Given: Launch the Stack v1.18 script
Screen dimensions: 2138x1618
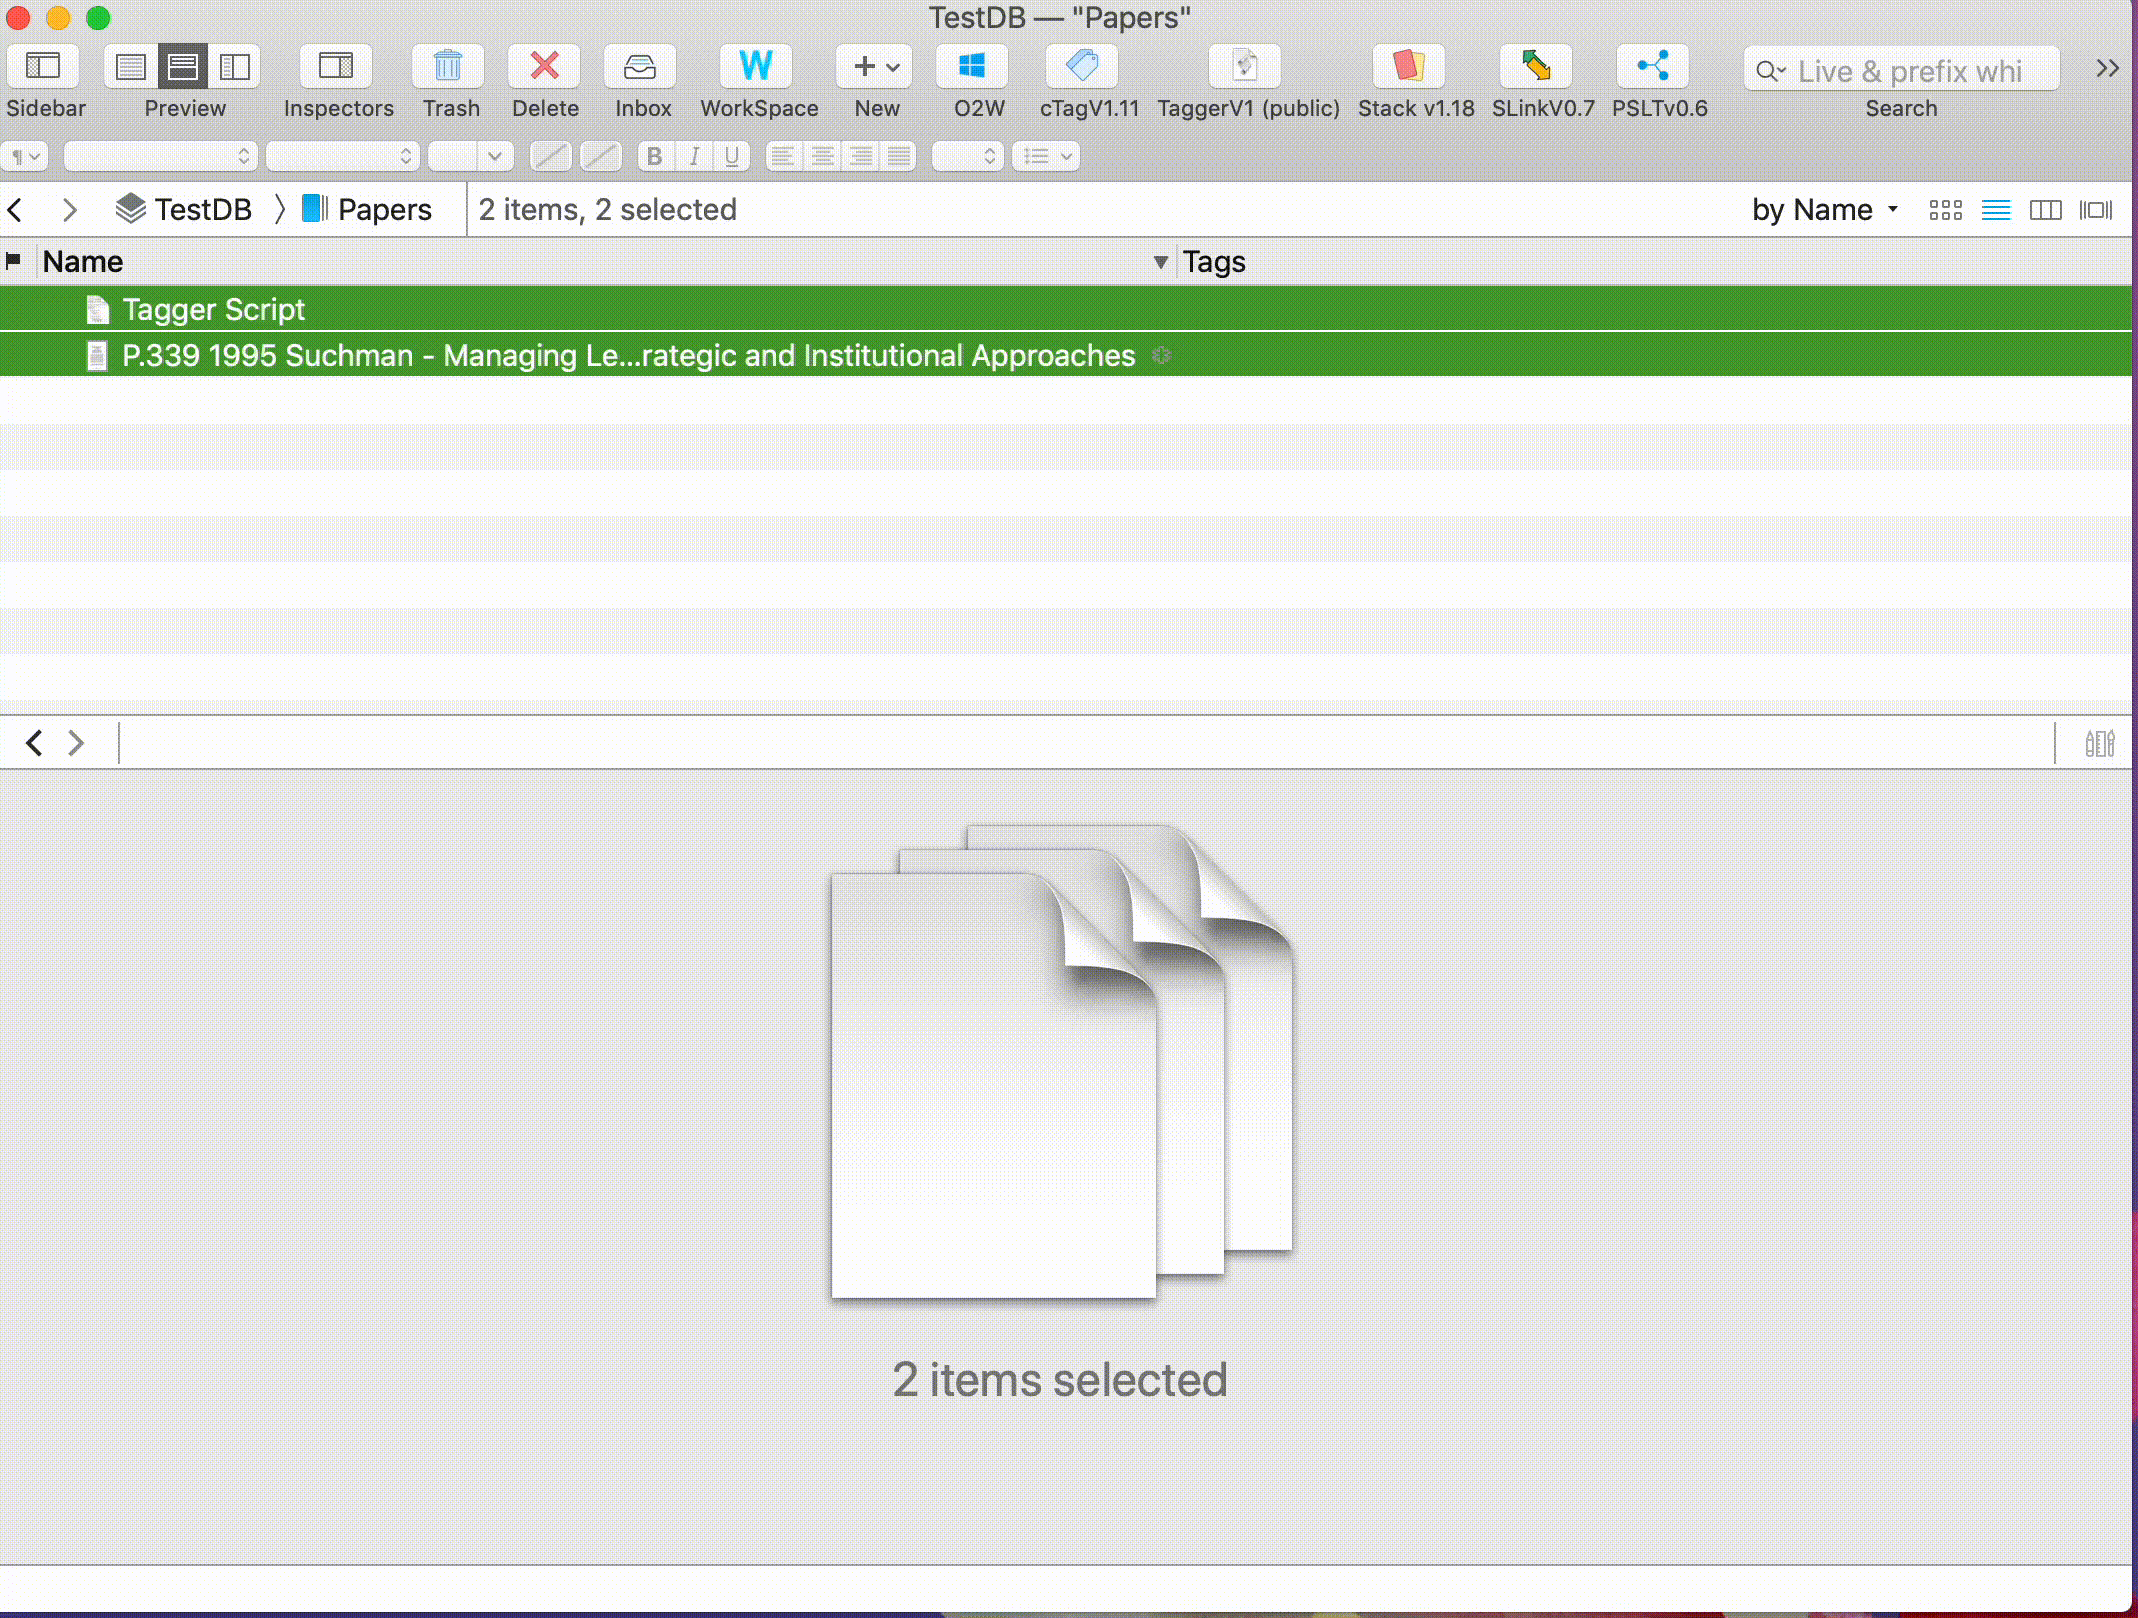Looking at the screenshot, I should click(1408, 67).
